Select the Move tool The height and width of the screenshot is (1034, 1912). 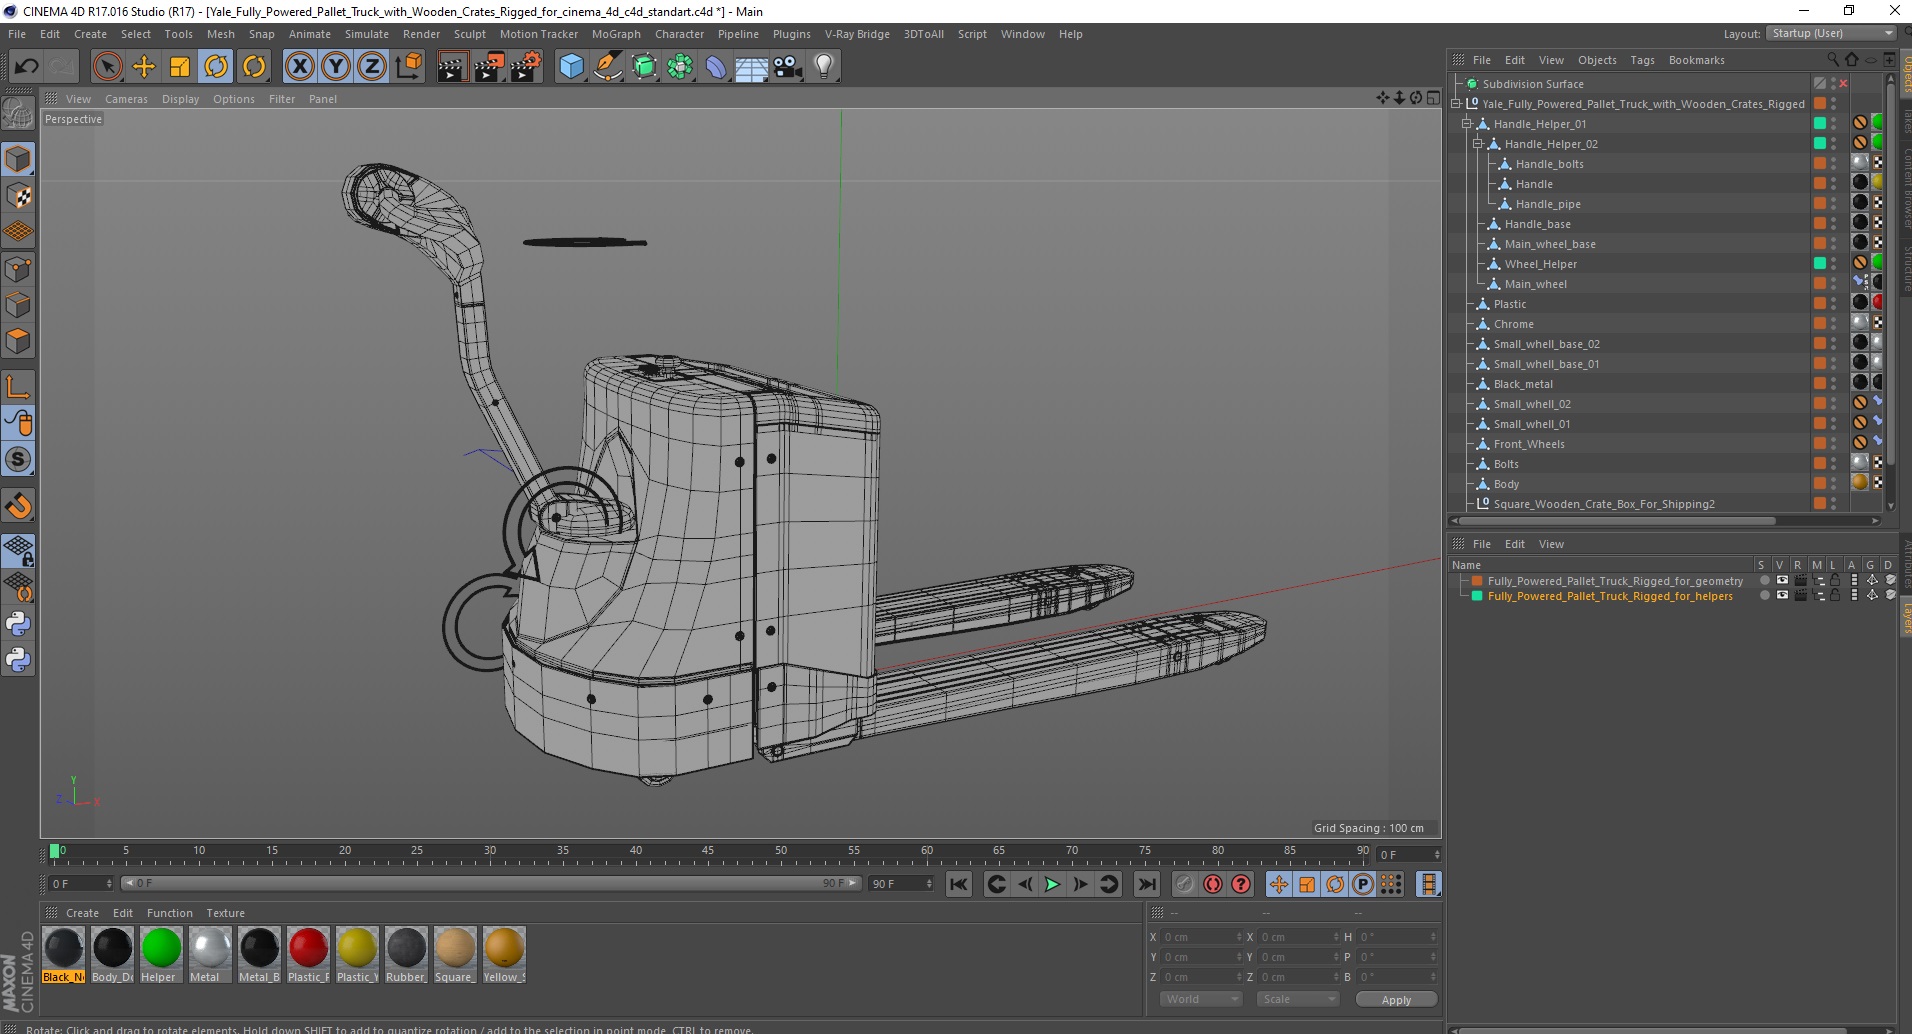(x=144, y=67)
